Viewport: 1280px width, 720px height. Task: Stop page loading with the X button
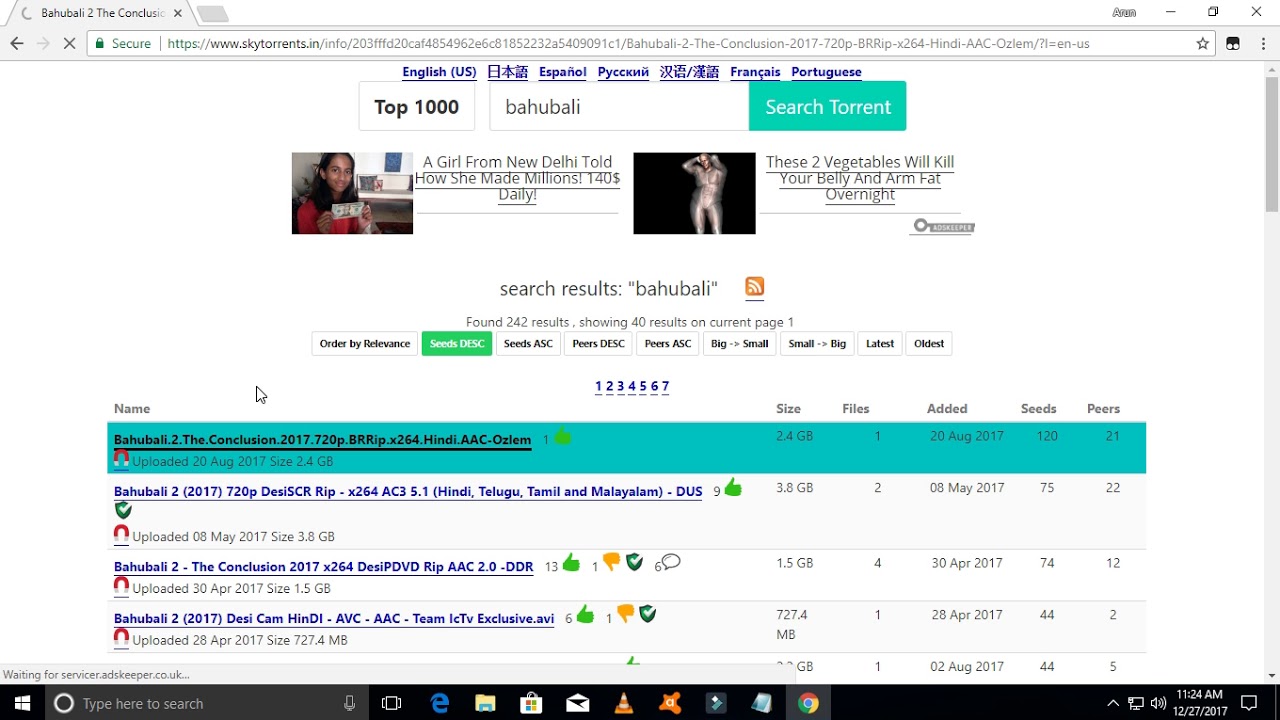click(69, 44)
